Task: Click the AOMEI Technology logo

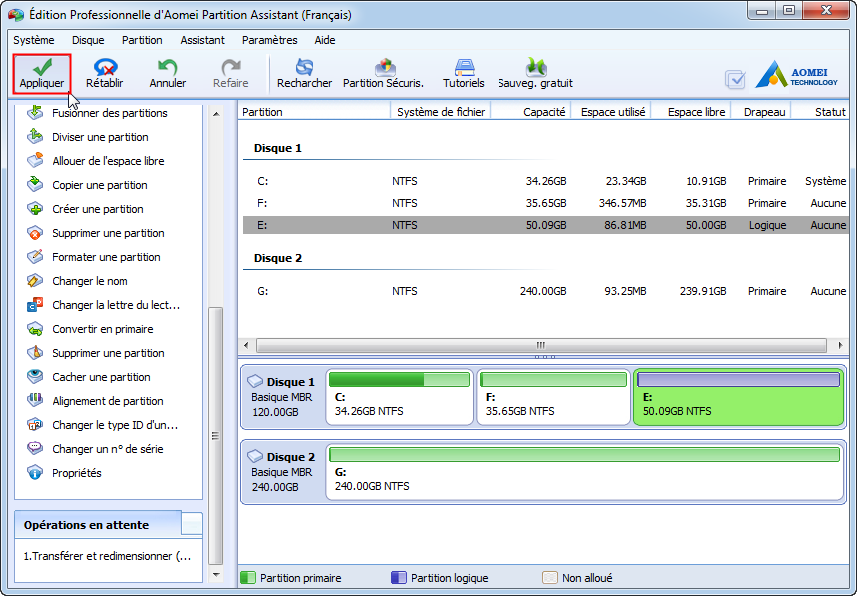Action: [x=796, y=75]
